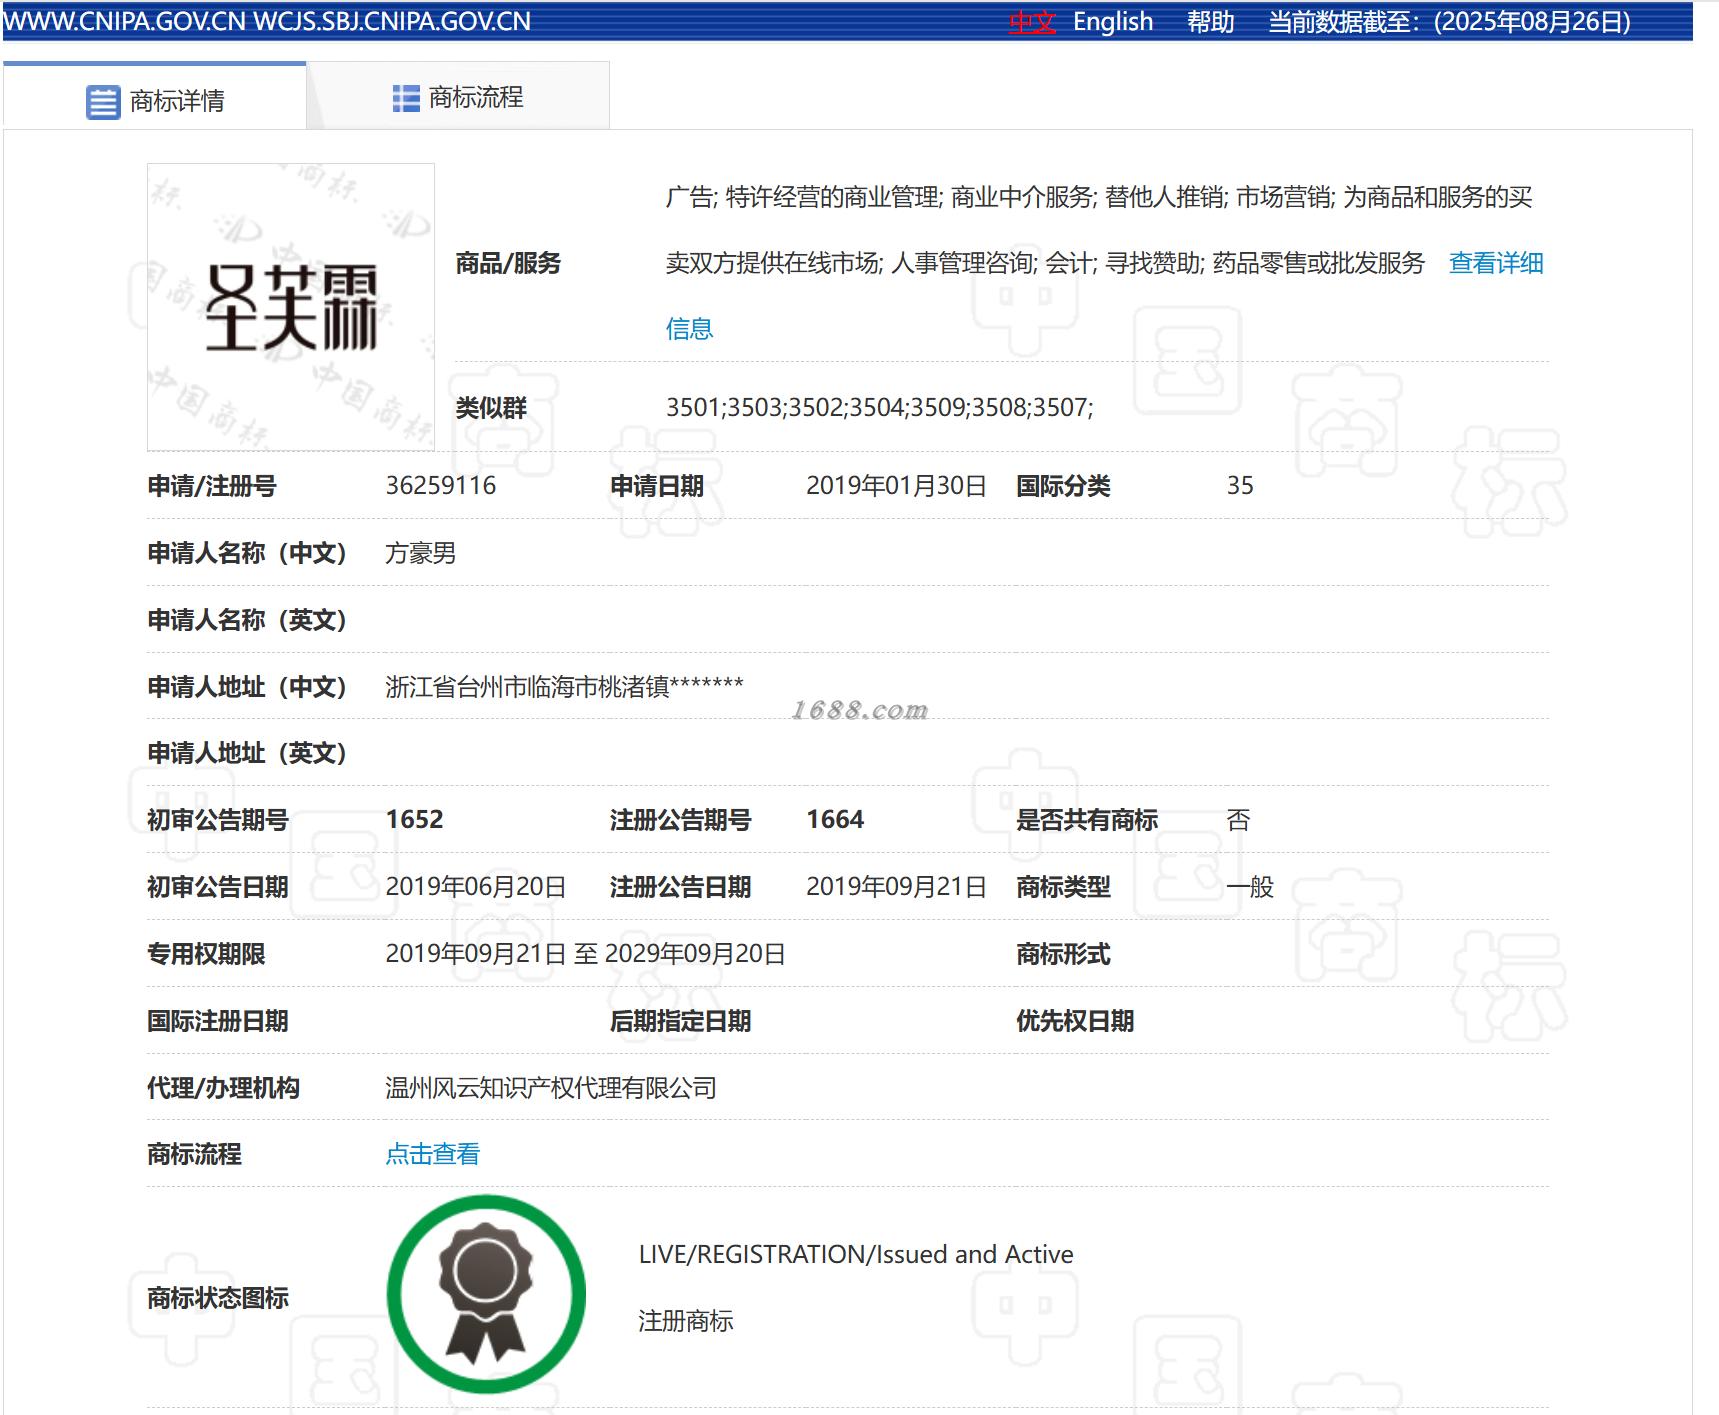Switch to the 商标流程 tab
Viewport: 1719px width, 1415px height.
point(458,97)
